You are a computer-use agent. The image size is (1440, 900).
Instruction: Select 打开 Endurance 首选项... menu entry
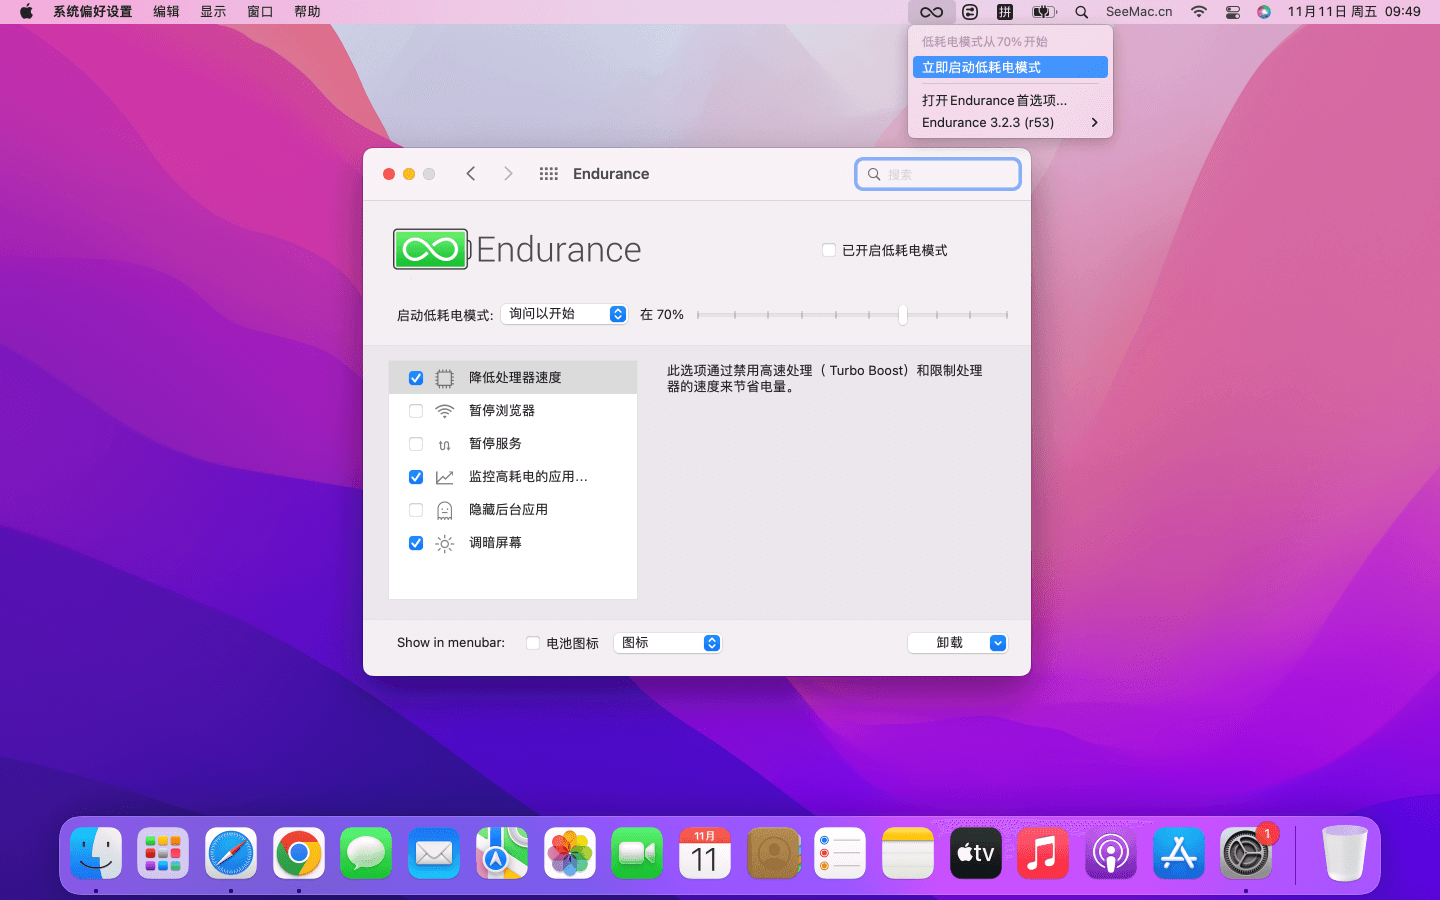pyautogui.click(x=1010, y=100)
